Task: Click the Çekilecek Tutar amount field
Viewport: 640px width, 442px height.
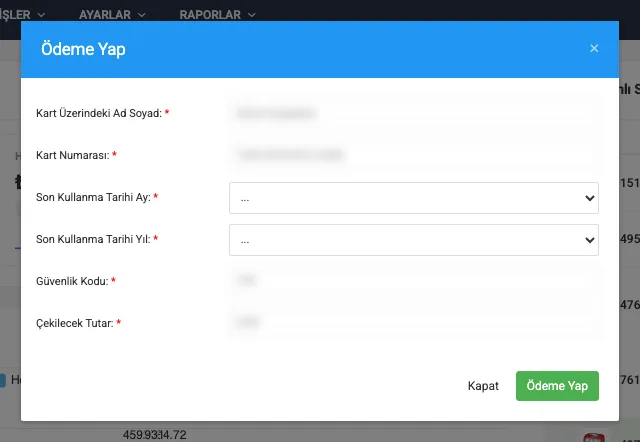Action: (x=413, y=323)
